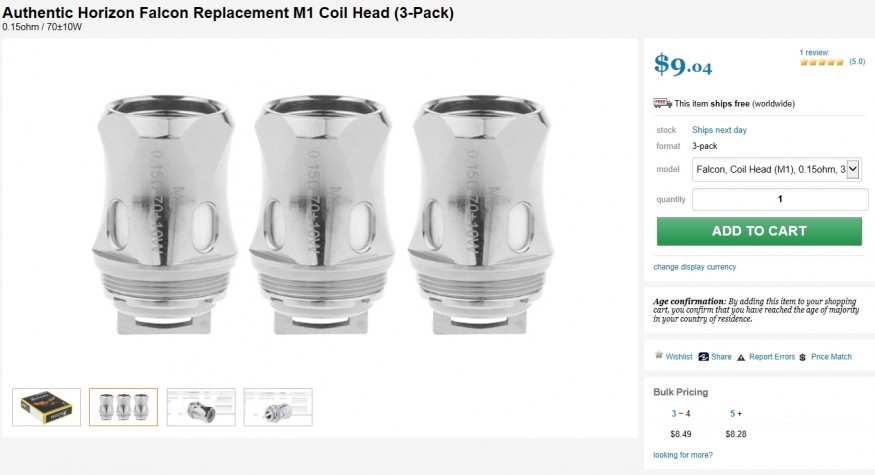875x475 pixels.
Task: Click the Price Match link text
Action: (x=832, y=356)
